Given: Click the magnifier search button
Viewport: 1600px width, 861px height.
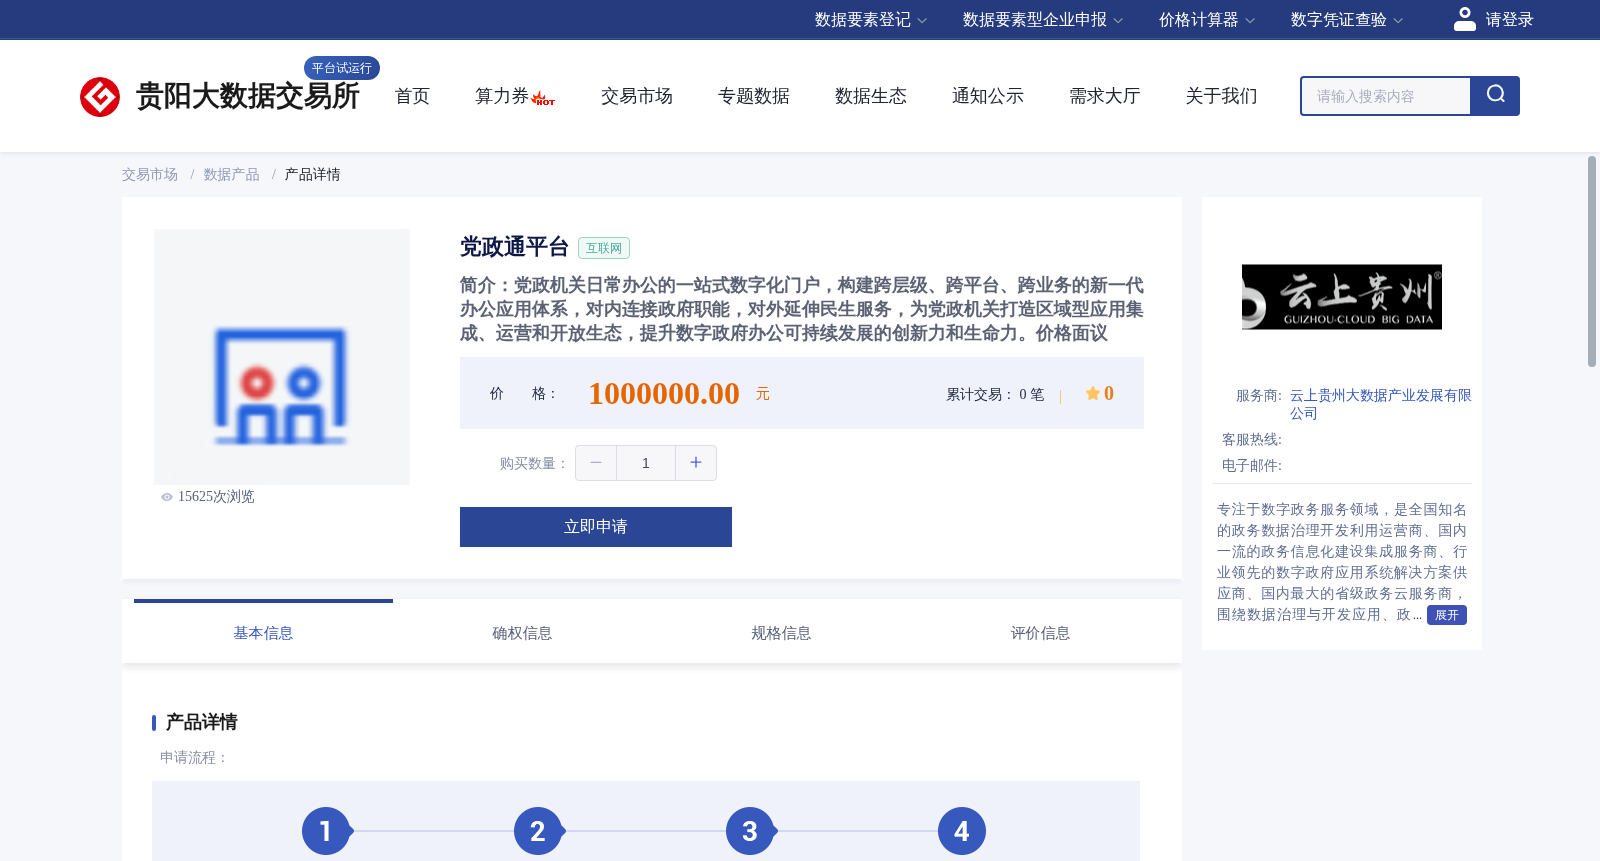Looking at the screenshot, I should coord(1495,96).
